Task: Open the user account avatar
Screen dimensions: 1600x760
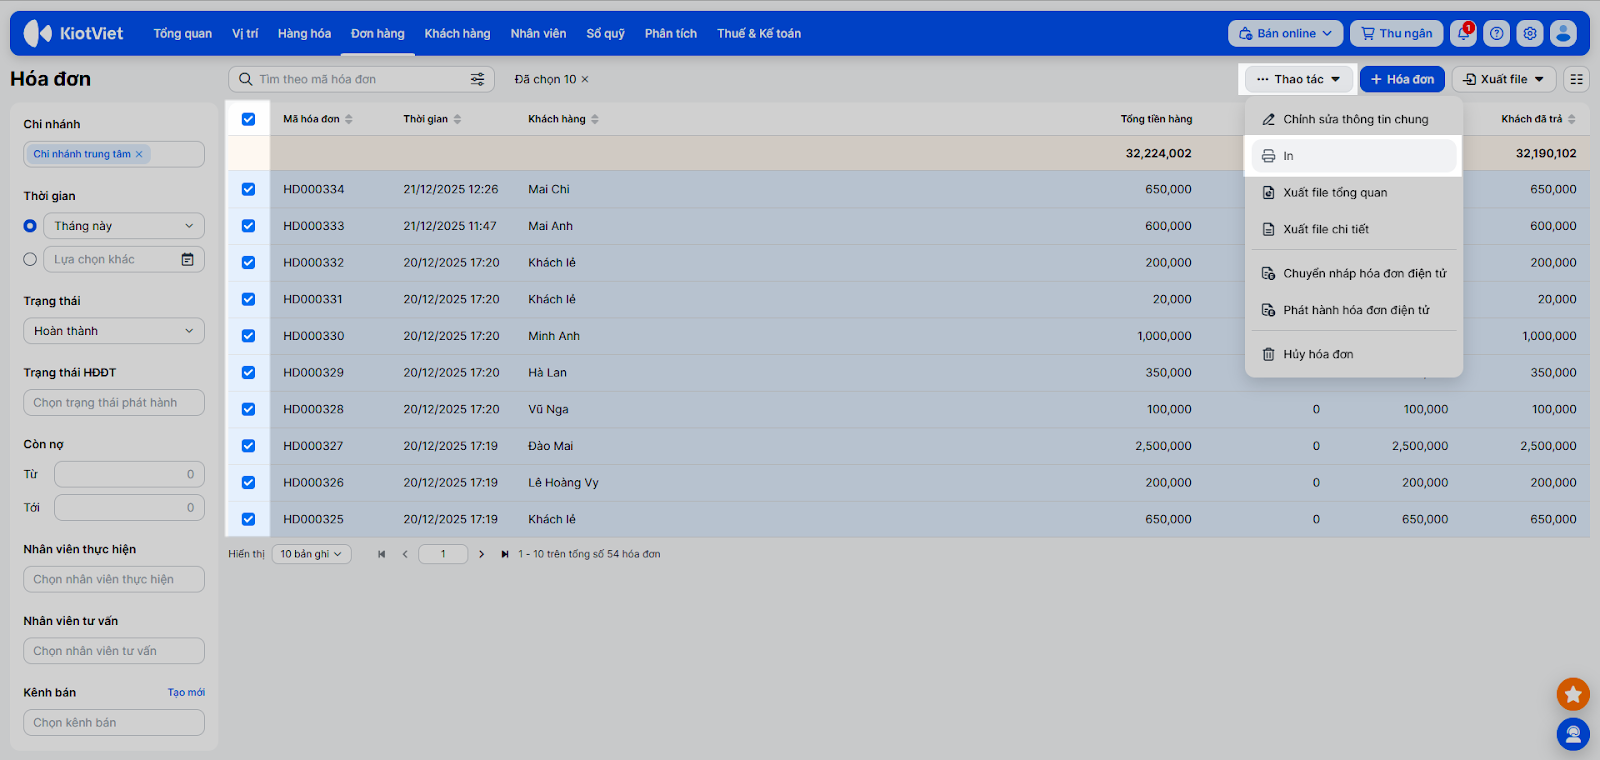Action: [x=1563, y=33]
